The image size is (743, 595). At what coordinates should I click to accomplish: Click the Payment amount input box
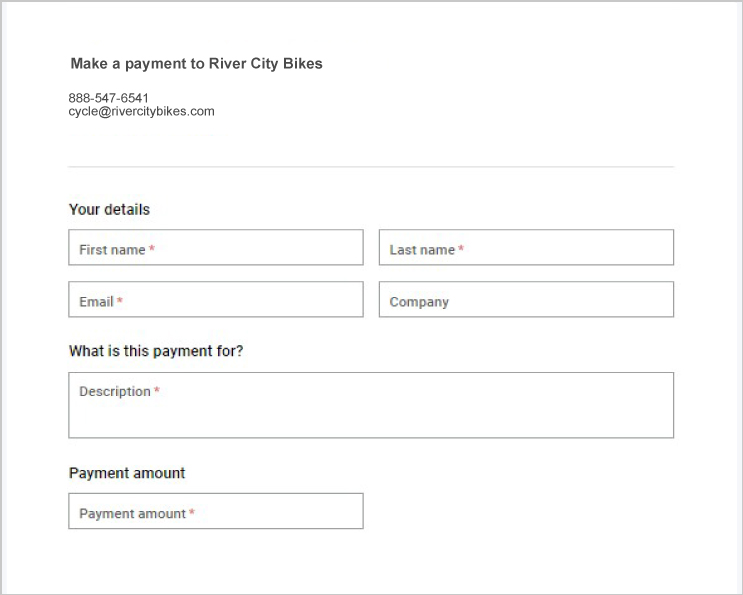(x=216, y=511)
